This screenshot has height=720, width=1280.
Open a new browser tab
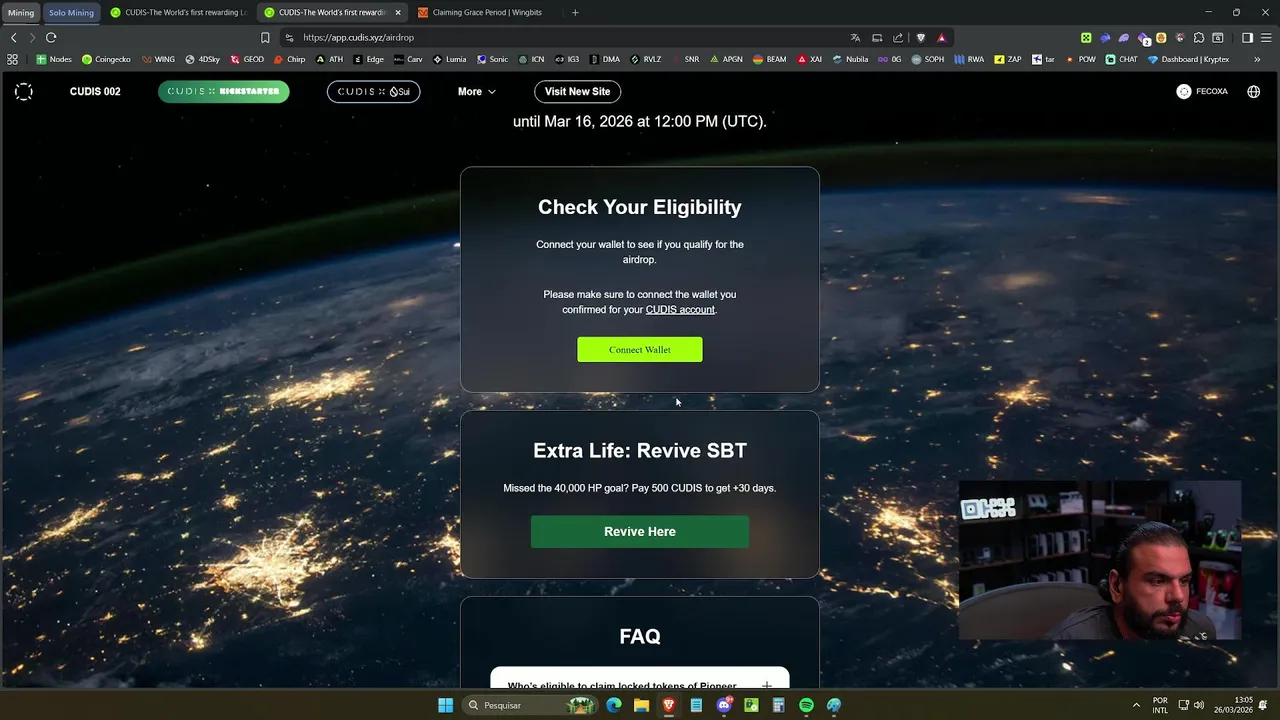pyautogui.click(x=575, y=13)
